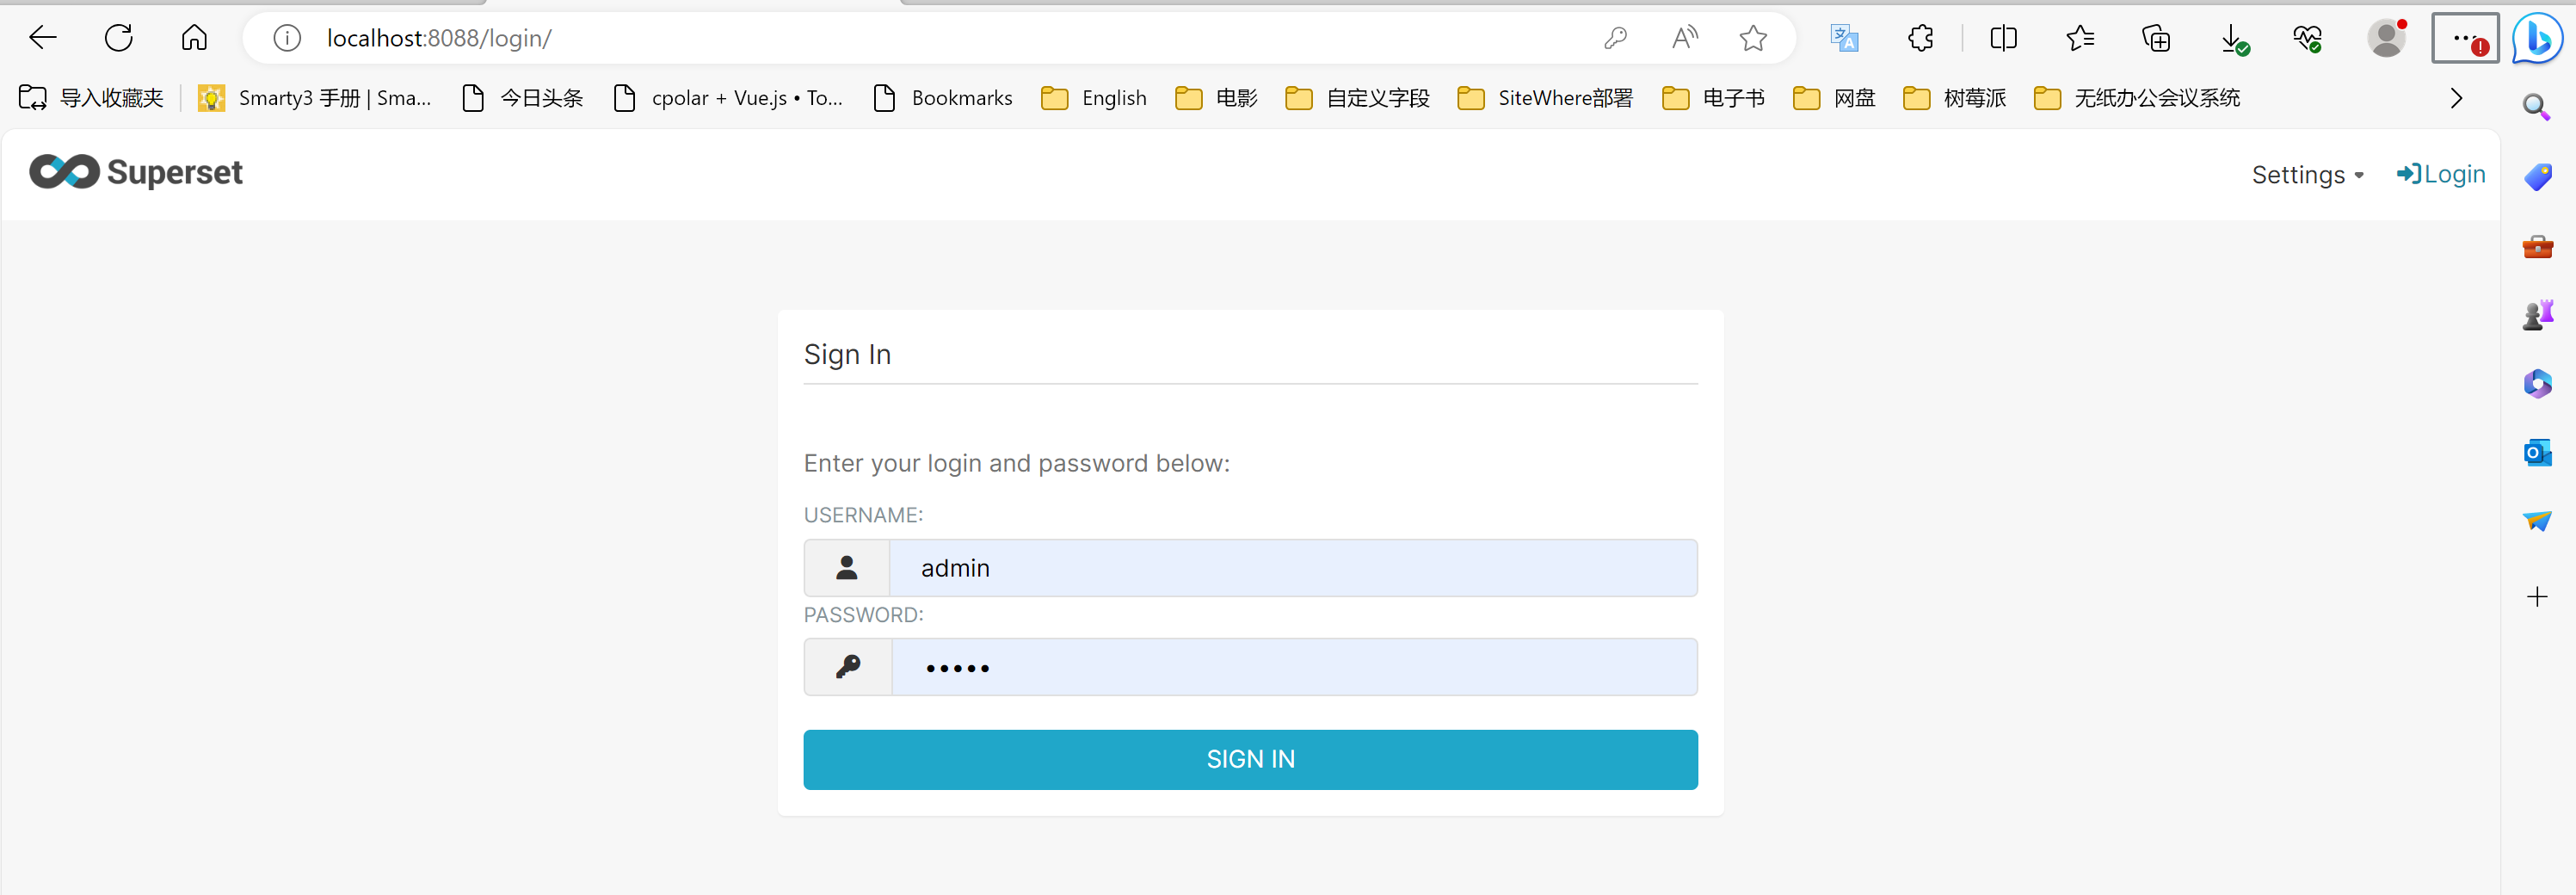This screenshot has height=895, width=2576.
Task: Click the browser home icon
Action: [x=194, y=37]
